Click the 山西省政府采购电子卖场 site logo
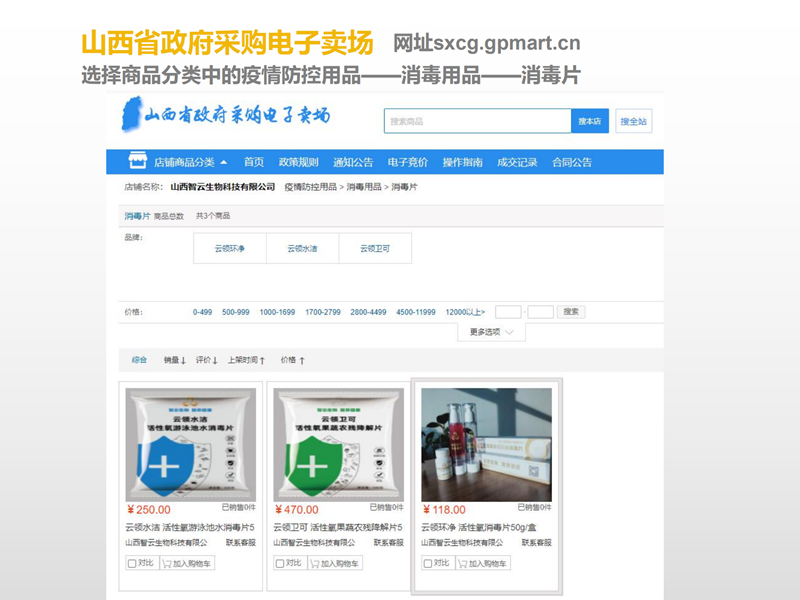Screen dimensions: 800x600 225,116
